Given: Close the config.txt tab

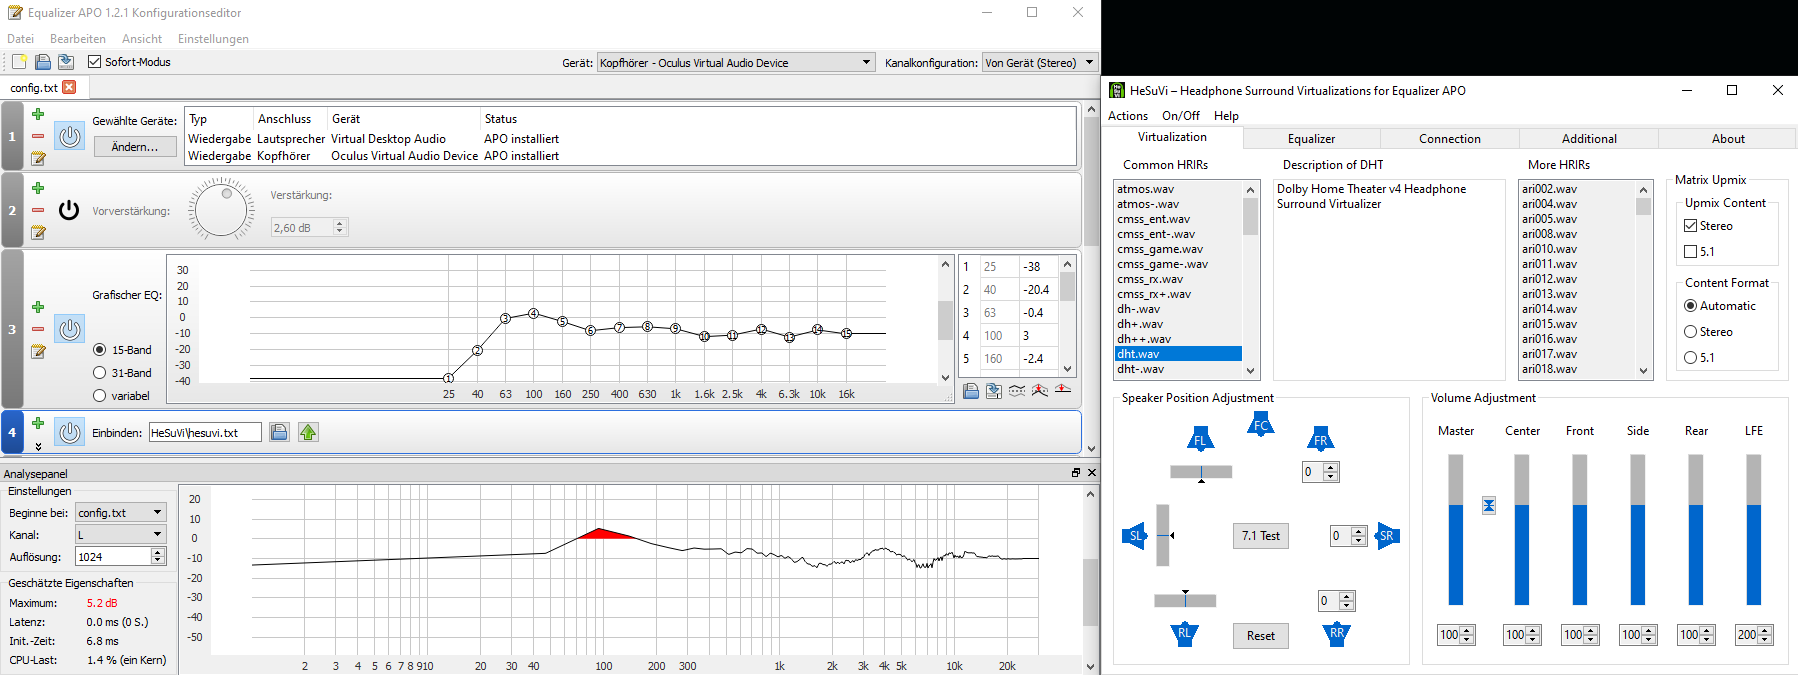Looking at the screenshot, I should click(x=69, y=87).
